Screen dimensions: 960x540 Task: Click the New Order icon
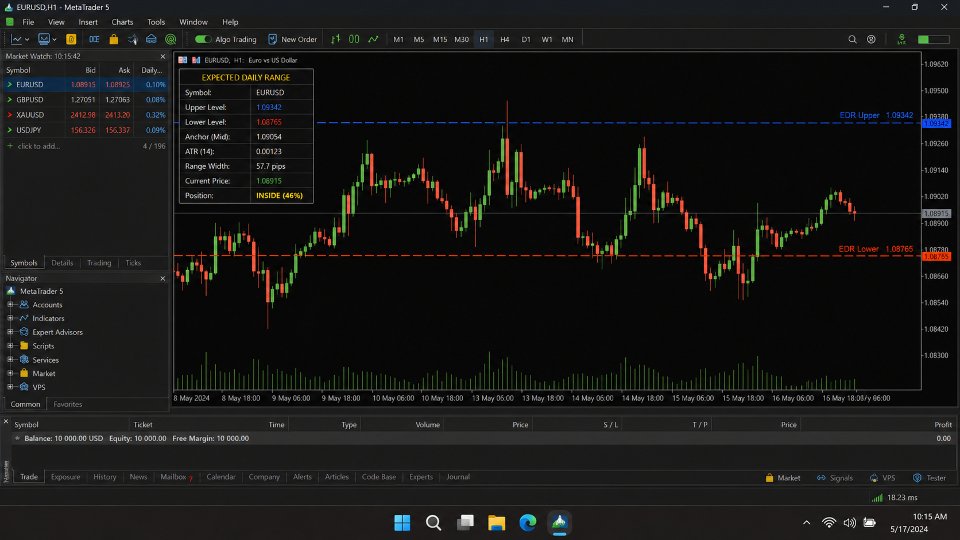(x=272, y=39)
